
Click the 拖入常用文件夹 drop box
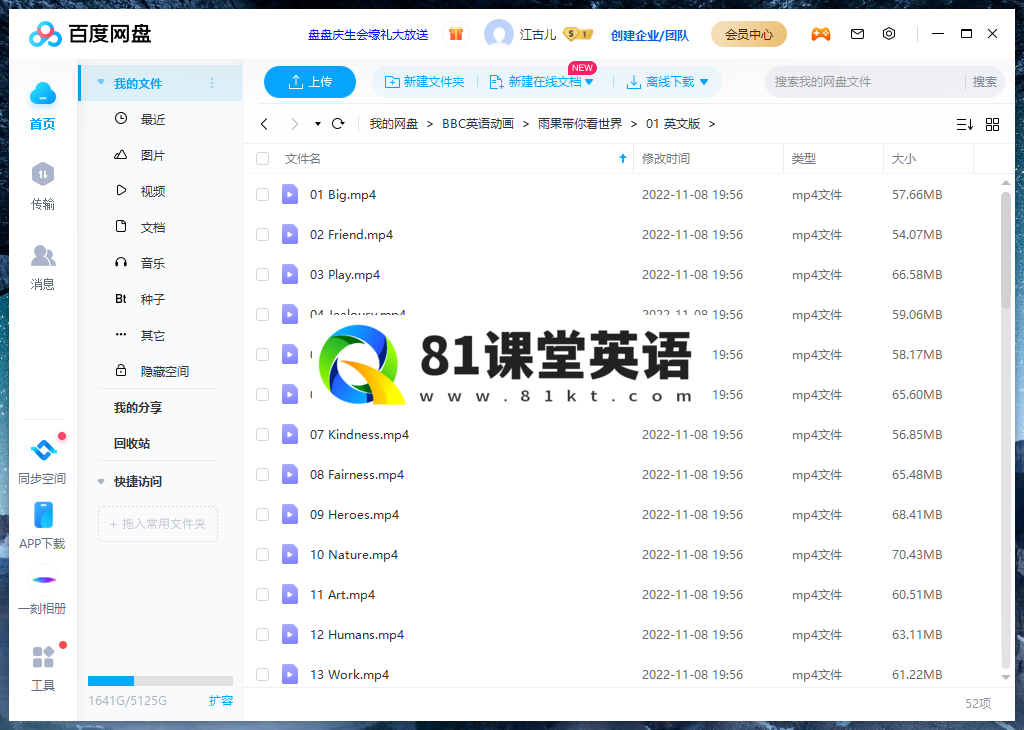(x=158, y=524)
